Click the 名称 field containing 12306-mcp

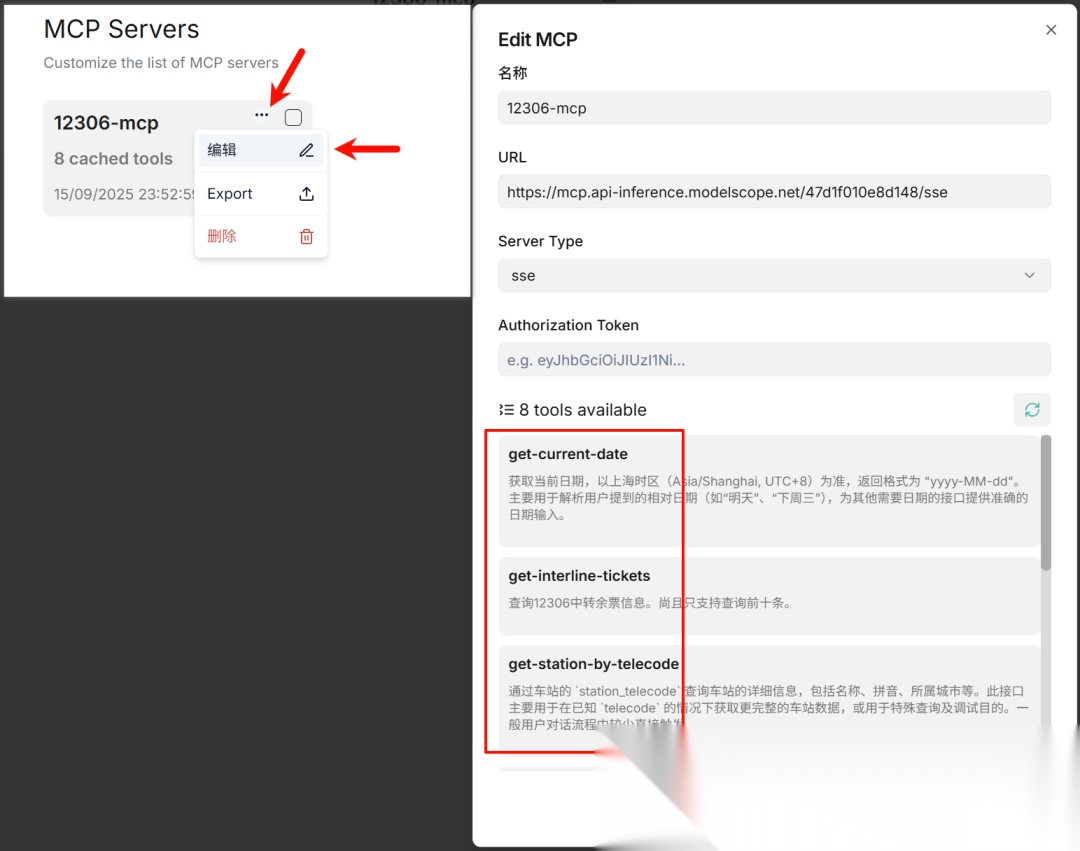[774, 108]
